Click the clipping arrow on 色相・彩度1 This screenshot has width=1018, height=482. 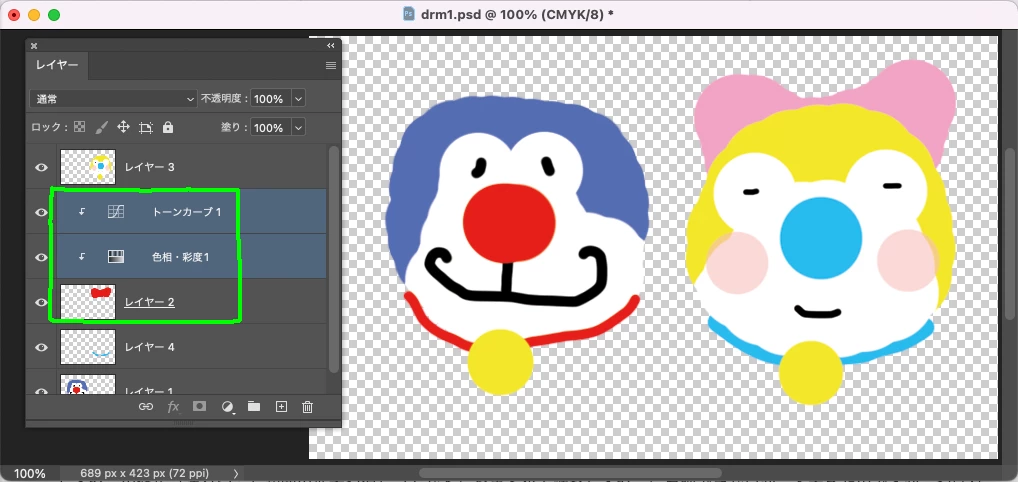82,257
